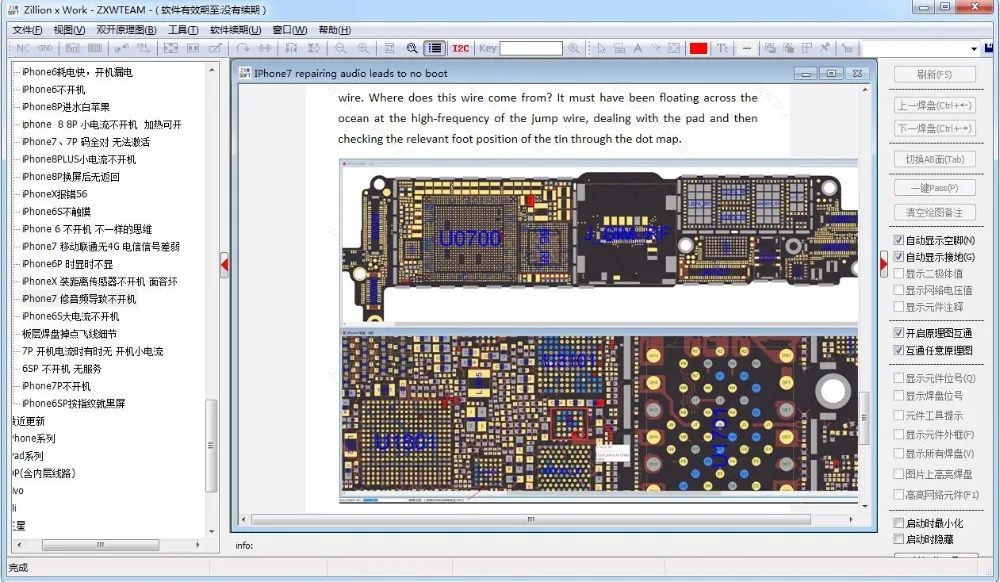
Task: Click the GND toolbar icon
Action: click(45, 48)
